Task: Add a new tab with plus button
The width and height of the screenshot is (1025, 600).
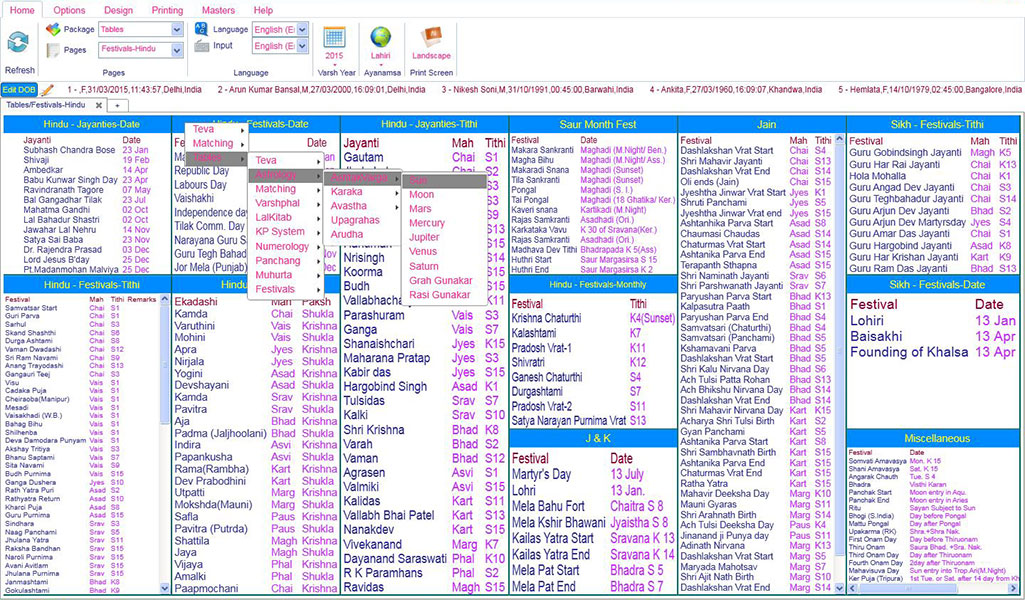Action: (x=116, y=105)
